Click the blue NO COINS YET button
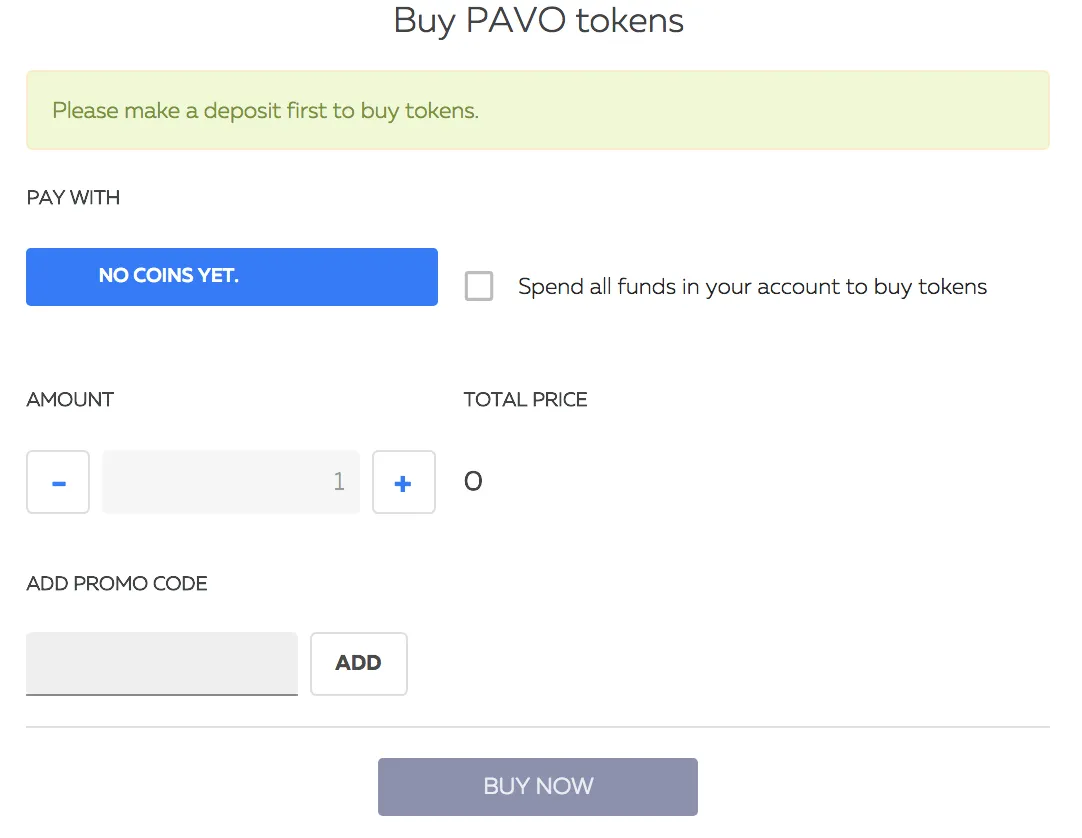 point(232,277)
